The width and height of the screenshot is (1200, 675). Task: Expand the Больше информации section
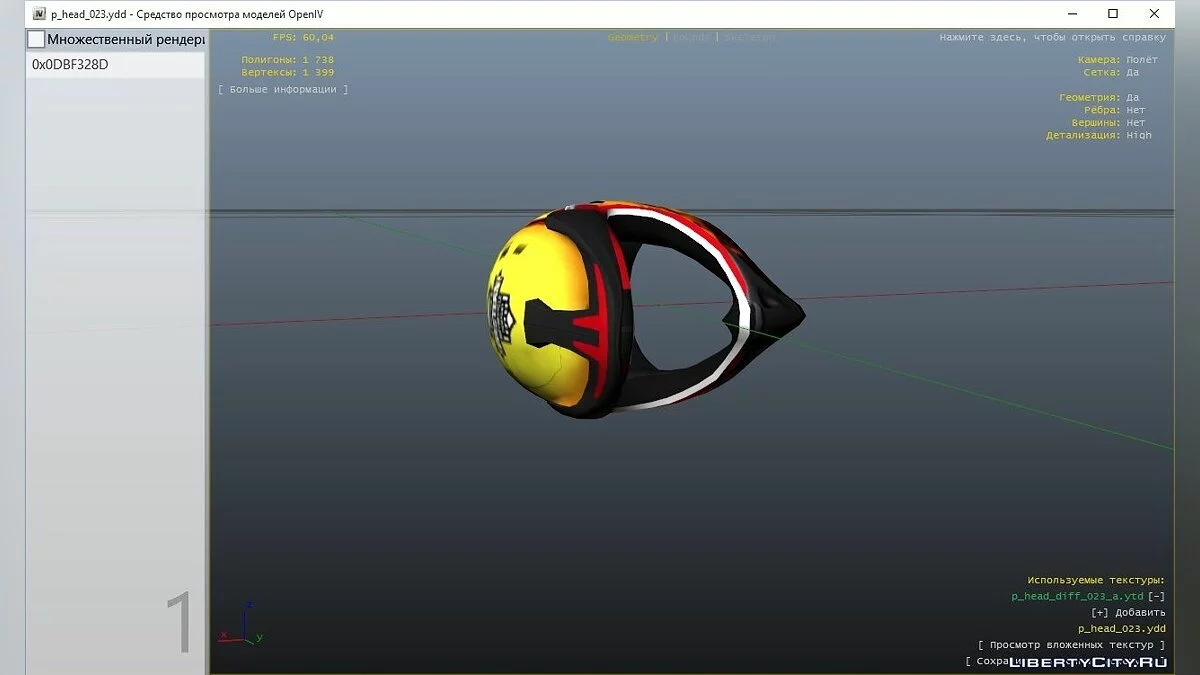[x=283, y=89]
